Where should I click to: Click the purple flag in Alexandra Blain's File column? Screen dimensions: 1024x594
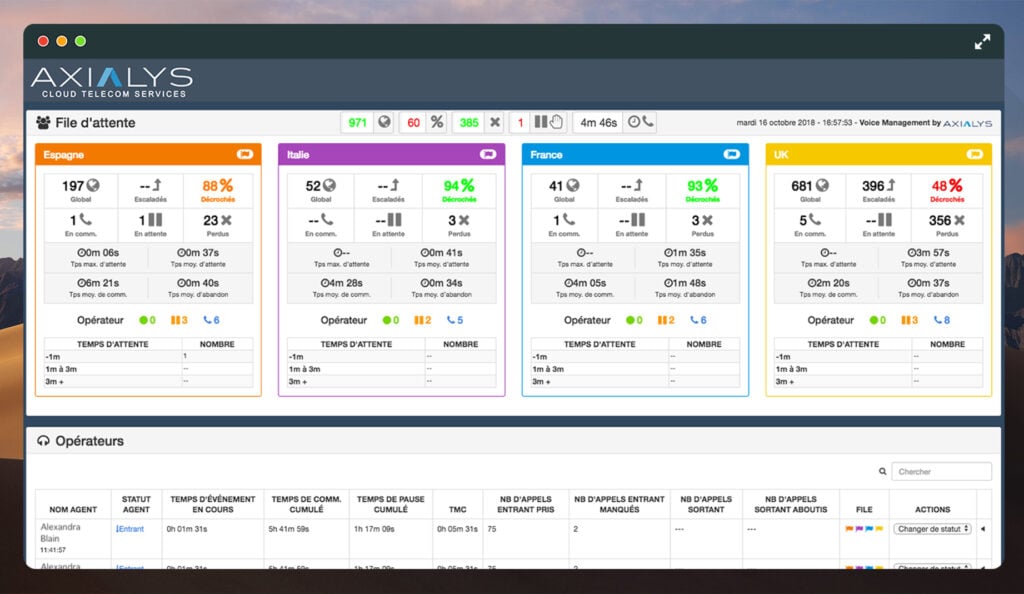click(x=859, y=529)
